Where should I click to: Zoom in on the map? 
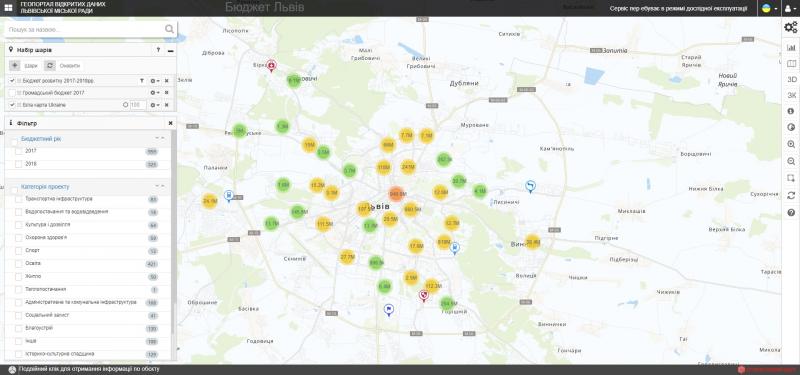point(791,144)
